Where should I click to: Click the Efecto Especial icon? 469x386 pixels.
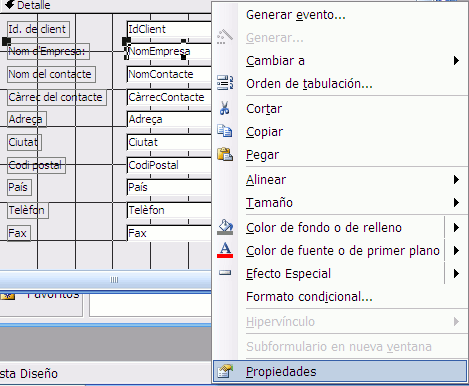tap(225, 273)
